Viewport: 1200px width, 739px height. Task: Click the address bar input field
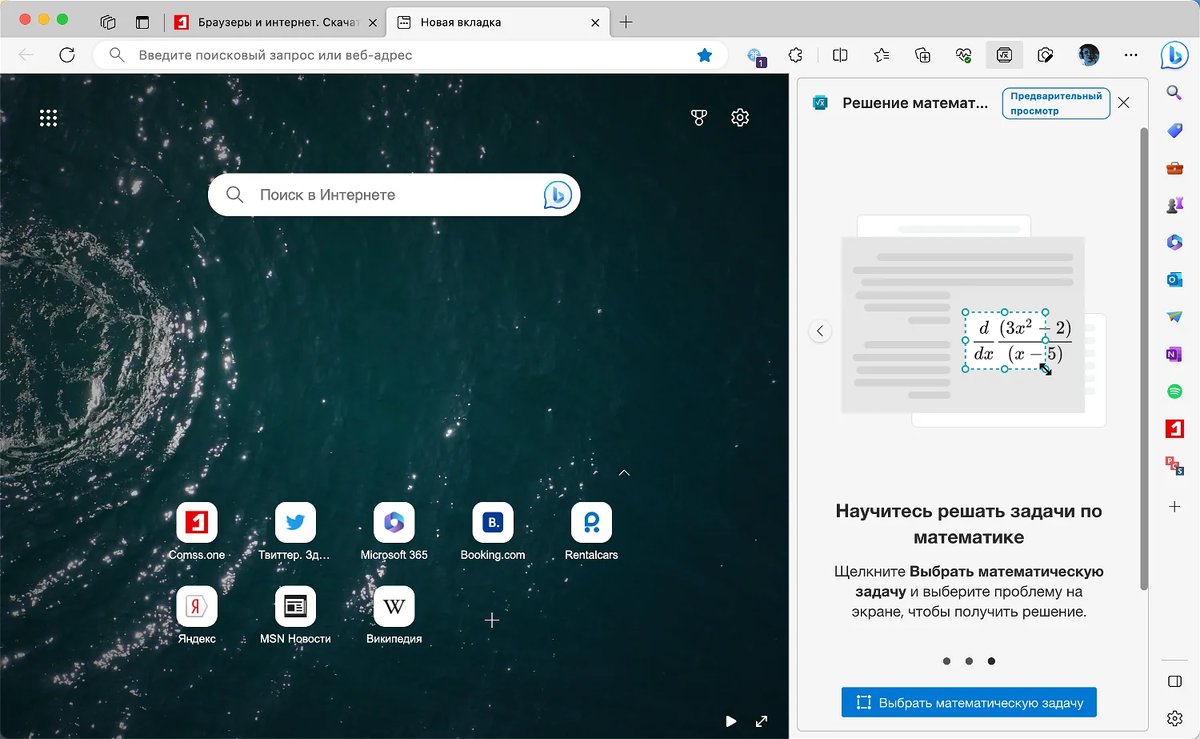coord(410,55)
